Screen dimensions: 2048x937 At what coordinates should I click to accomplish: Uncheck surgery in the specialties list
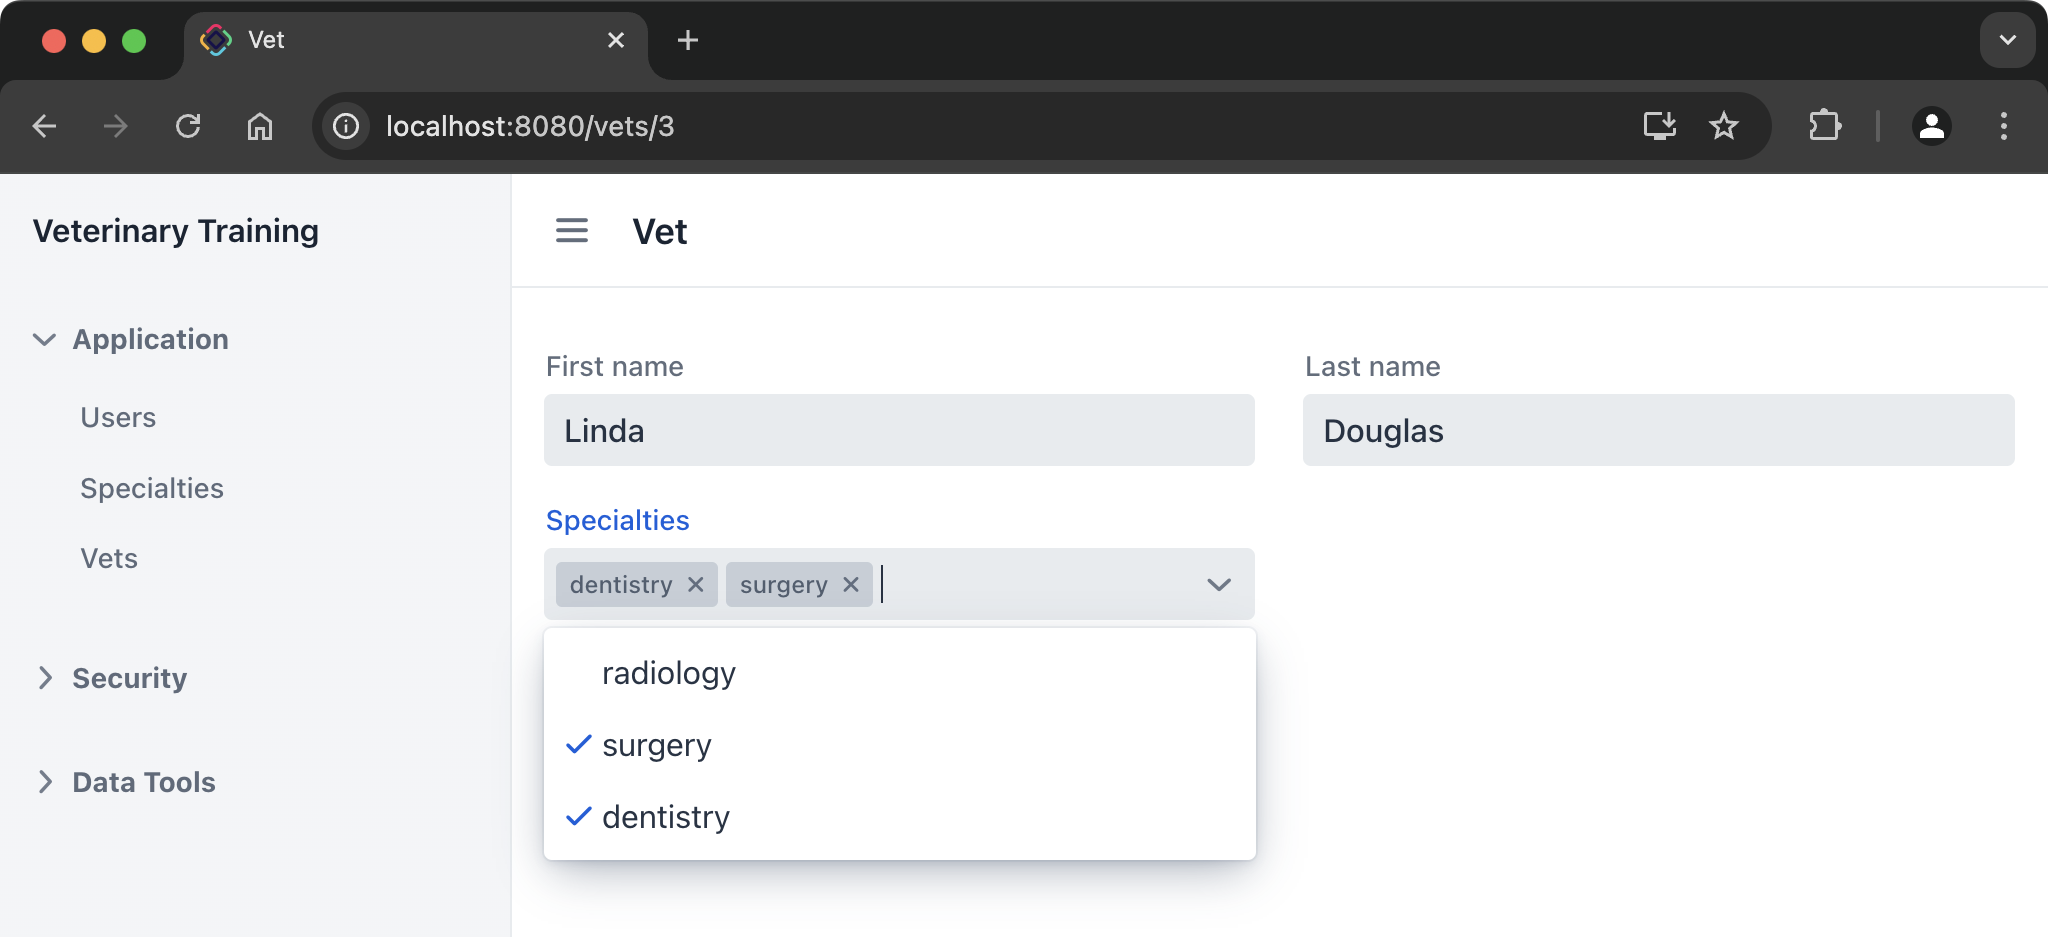click(655, 744)
